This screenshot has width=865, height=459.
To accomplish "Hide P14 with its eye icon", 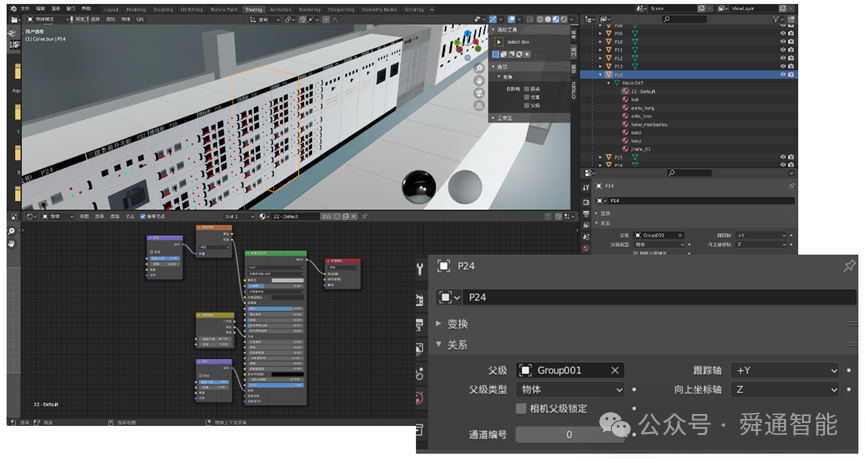I will pos(783,74).
